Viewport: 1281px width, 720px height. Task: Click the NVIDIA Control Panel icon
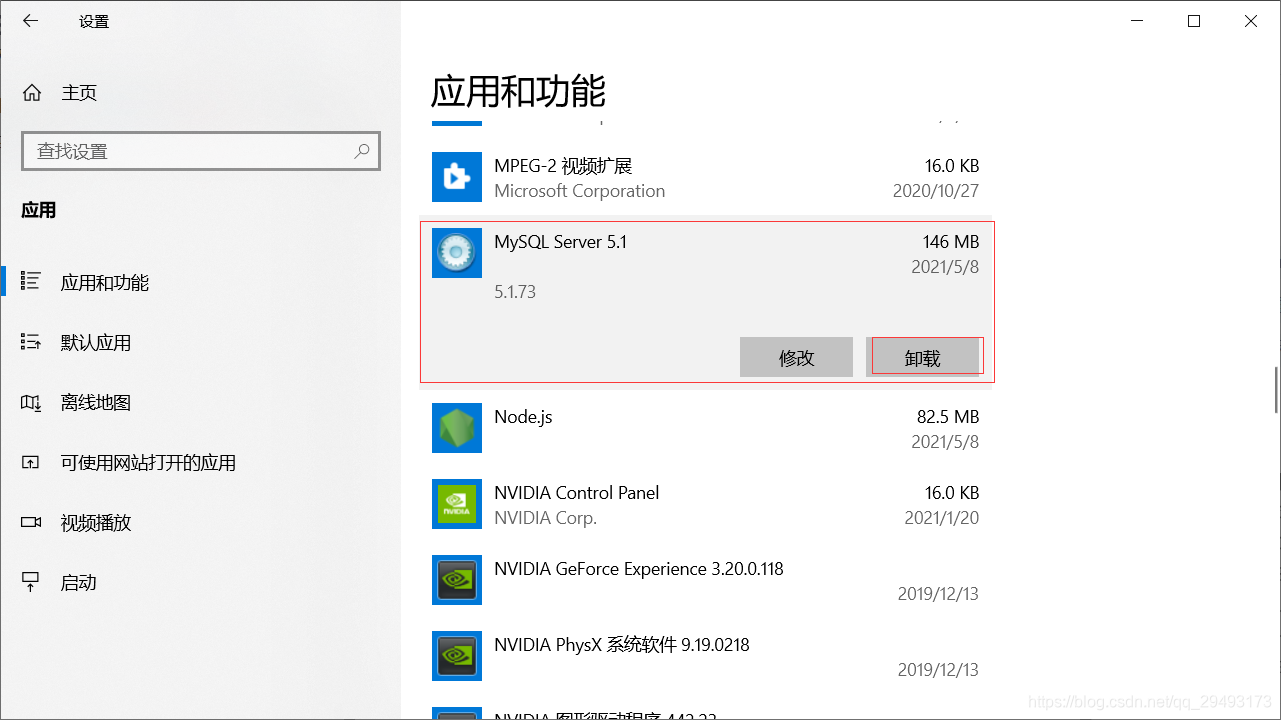click(x=457, y=504)
